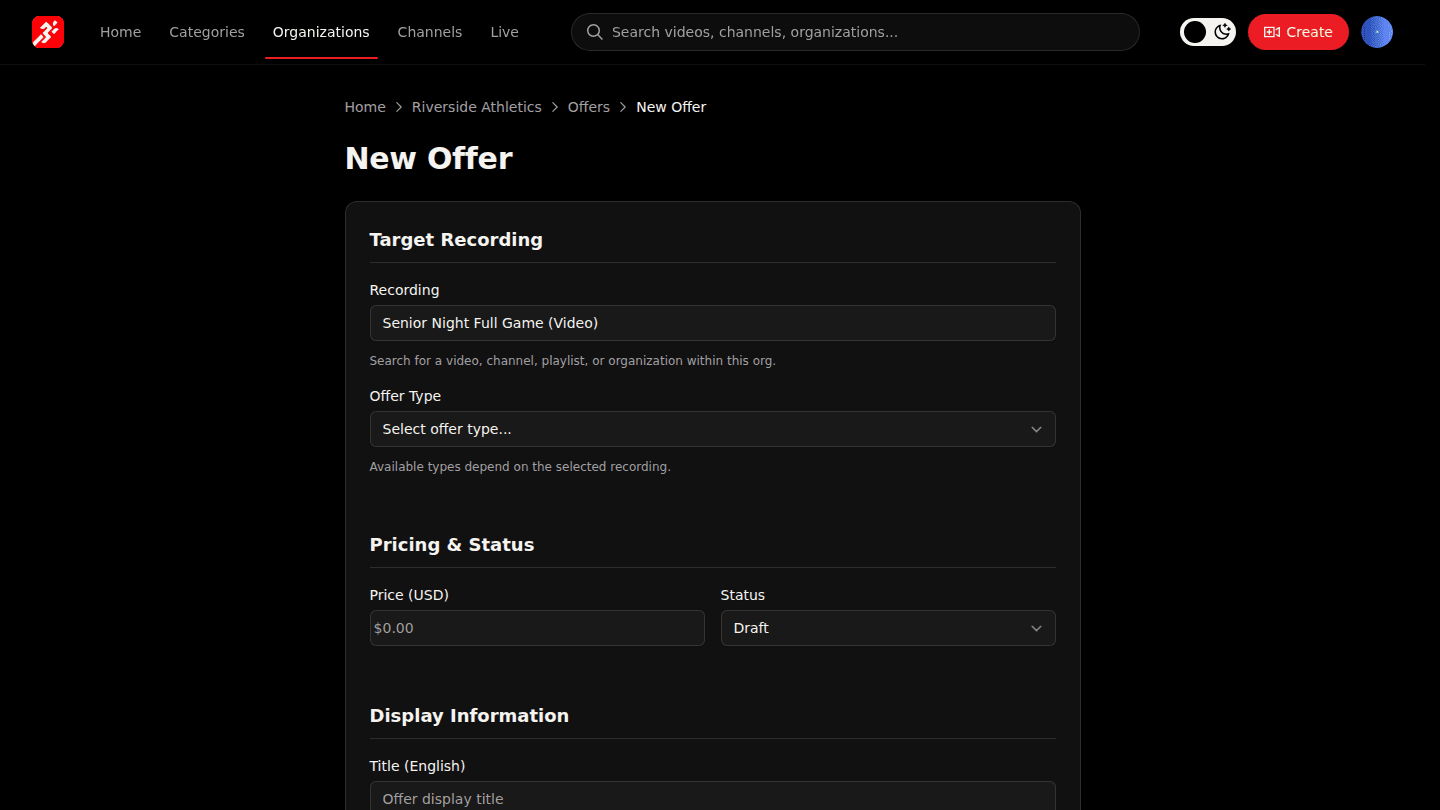Go to Home breadcrumb link
The width and height of the screenshot is (1440, 810).
365,107
